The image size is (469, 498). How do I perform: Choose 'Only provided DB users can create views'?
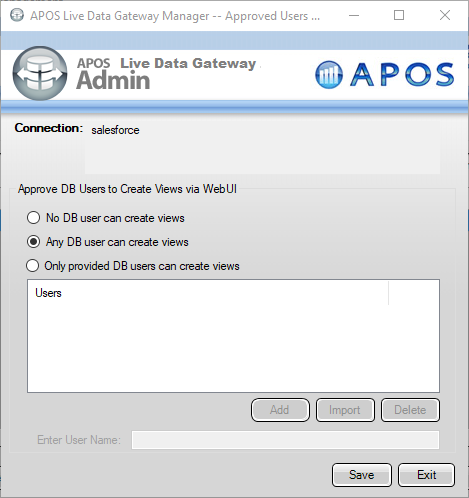pyautogui.click(x=33, y=266)
